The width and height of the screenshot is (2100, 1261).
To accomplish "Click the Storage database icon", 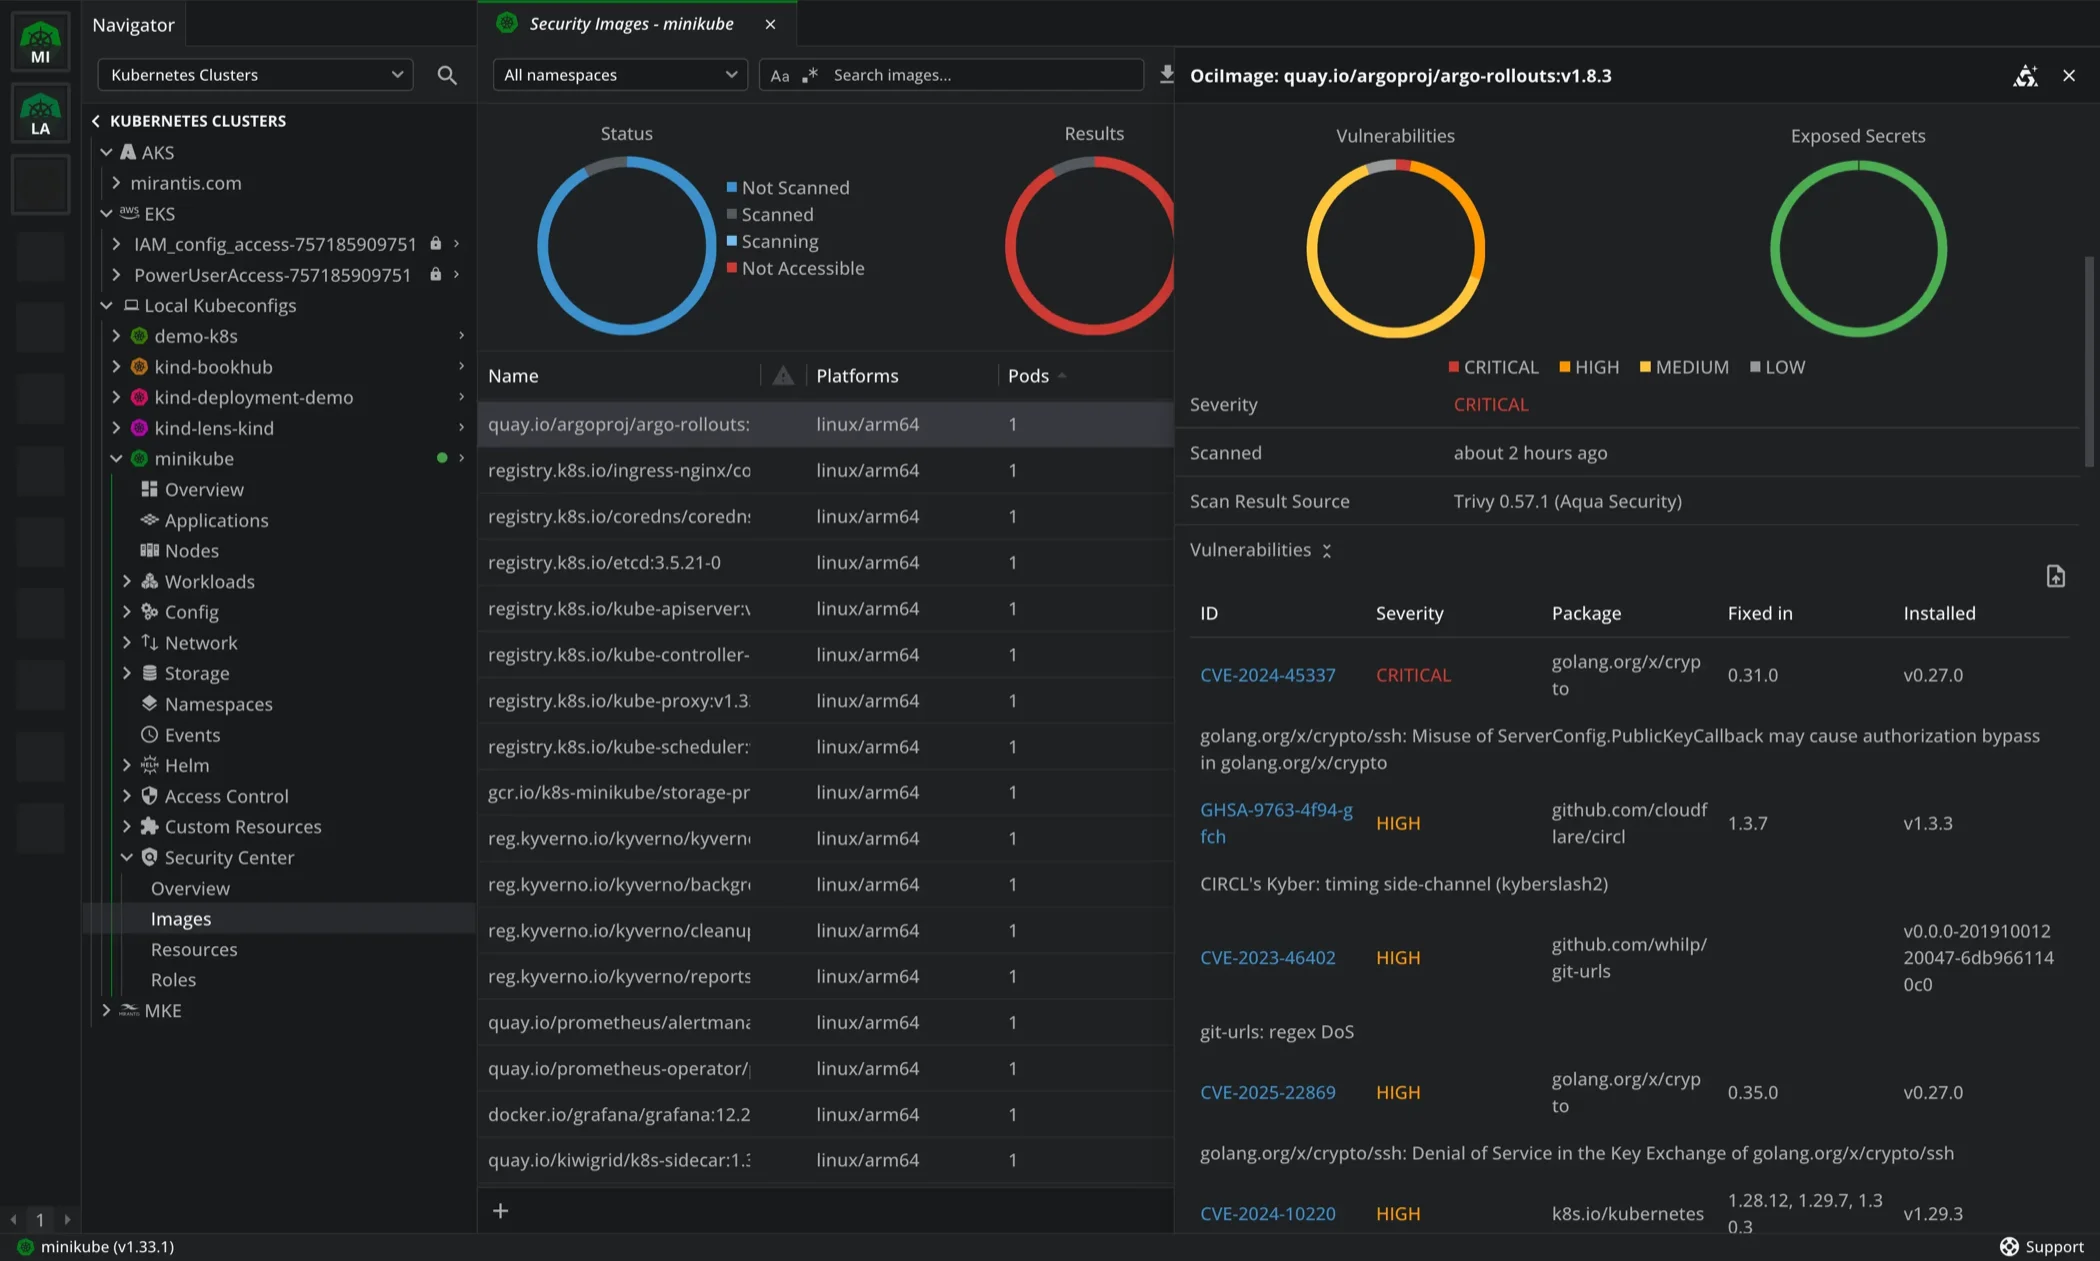I will [149, 673].
